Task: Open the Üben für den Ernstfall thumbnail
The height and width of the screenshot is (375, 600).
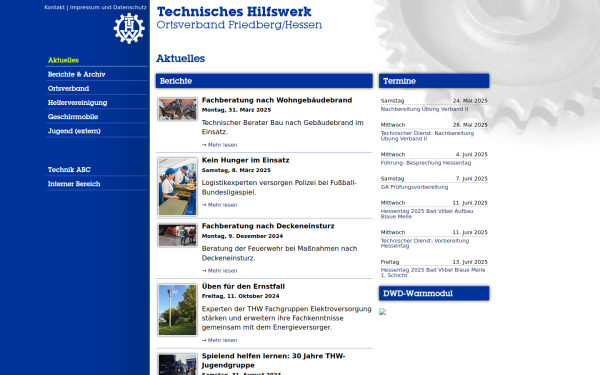Action: pyautogui.click(x=178, y=310)
